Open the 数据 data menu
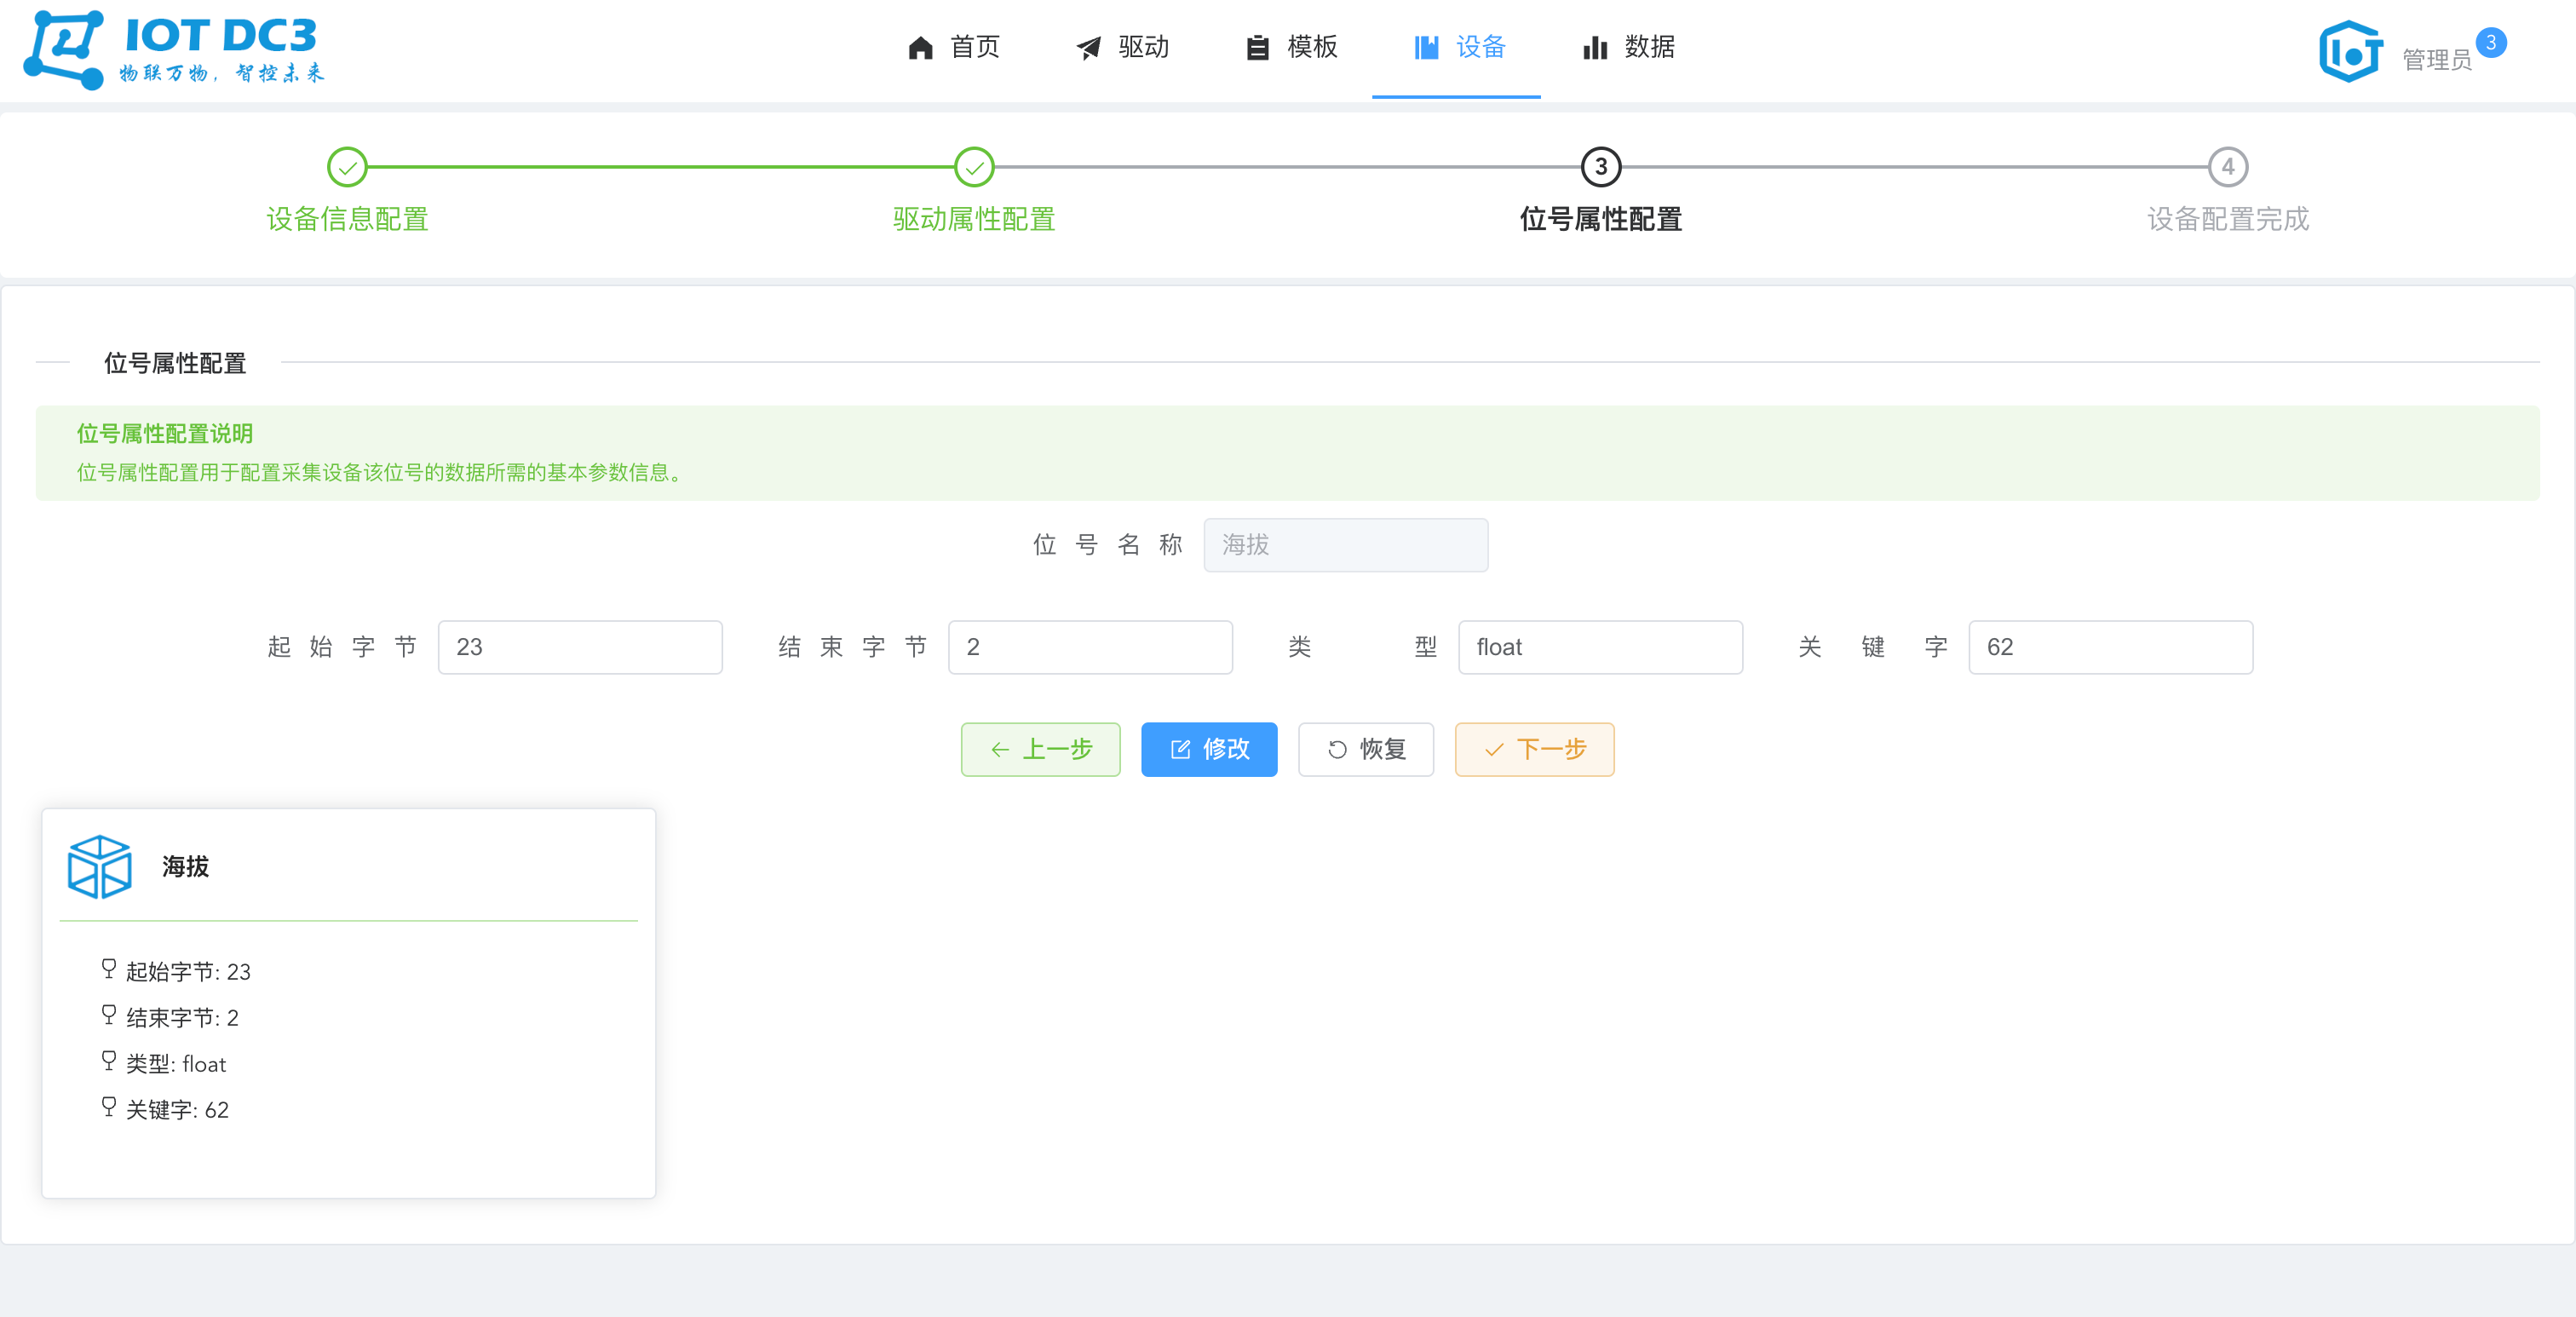This screenshot has height=1317, width=2576. pyautogui.click(x=1628, y=47)
